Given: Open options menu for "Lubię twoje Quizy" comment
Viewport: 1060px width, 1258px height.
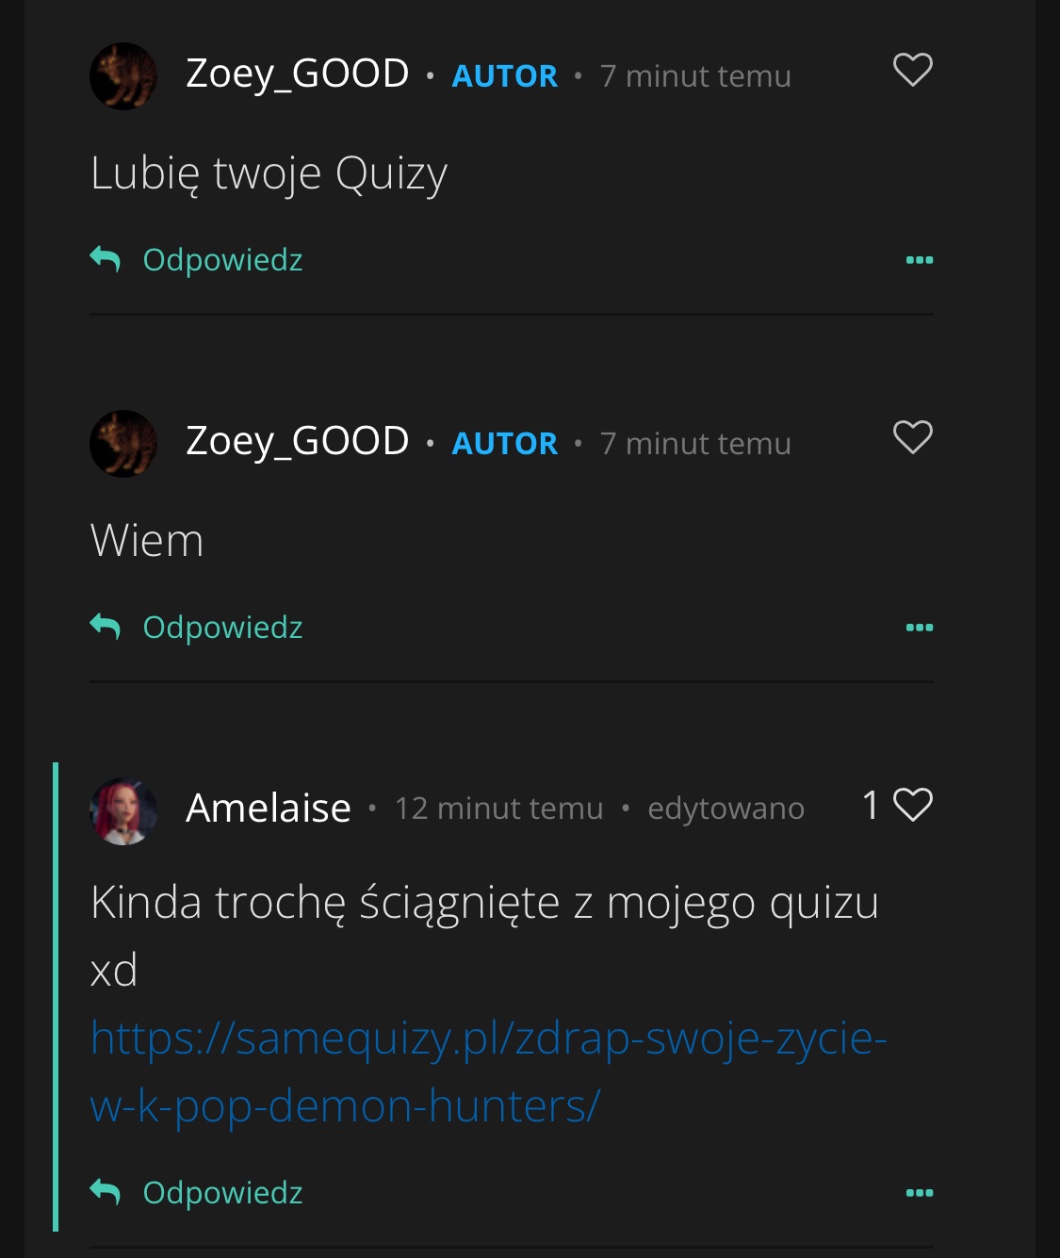Looking at the screenshot, I should (919, 260).
